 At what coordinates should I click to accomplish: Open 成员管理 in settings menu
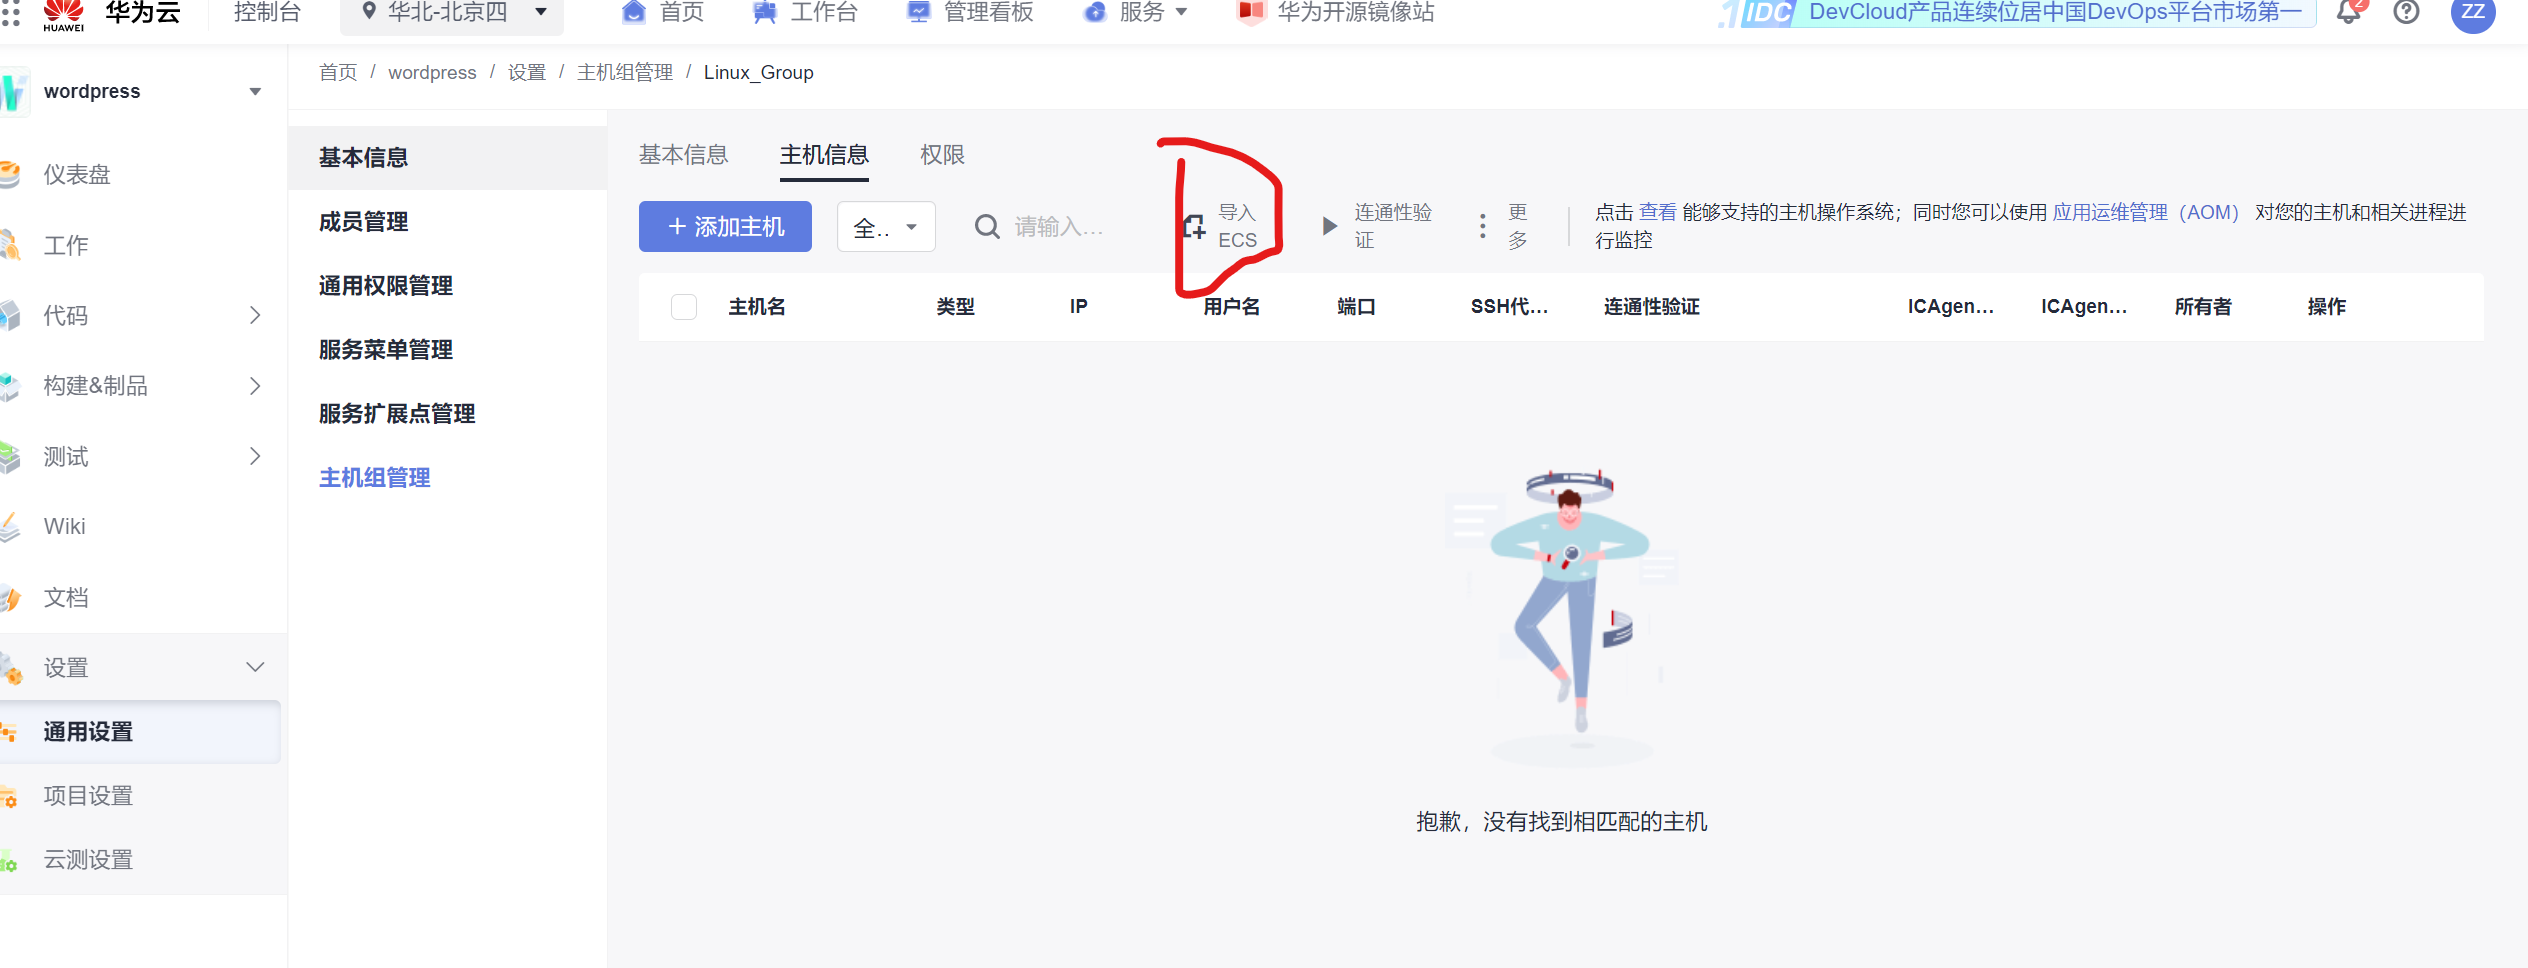tap(364, 222)
